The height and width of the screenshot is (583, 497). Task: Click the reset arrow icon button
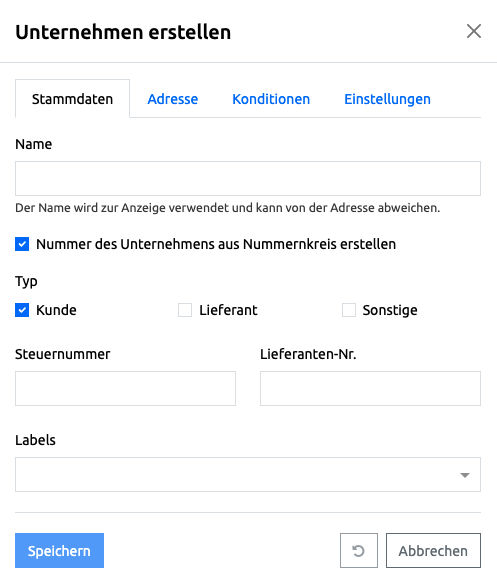click(x=359, y=550)
